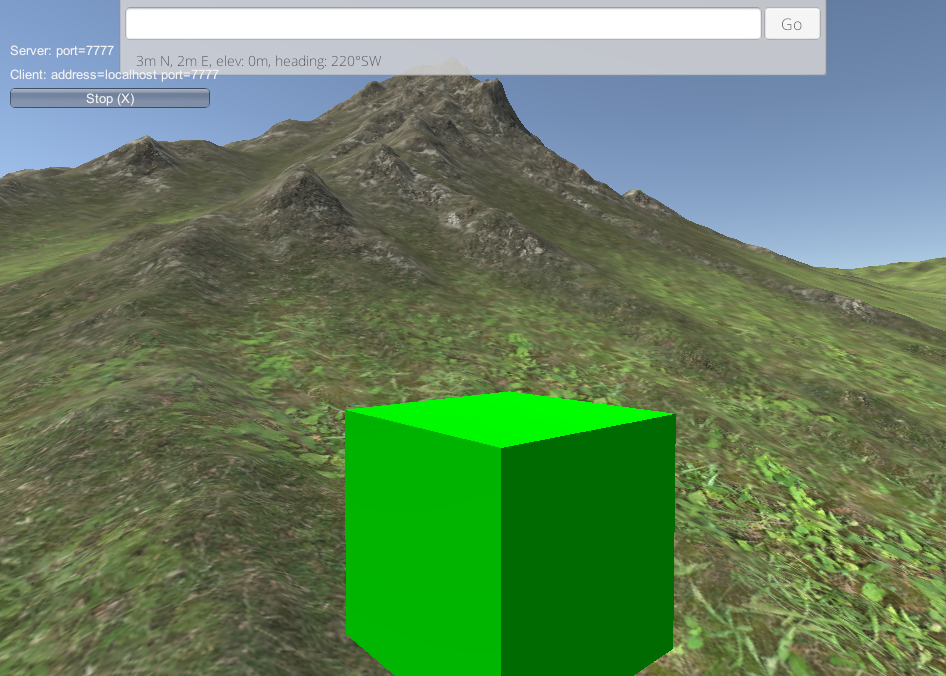
Task: Click the dark right face of green cube
Action: tap(588, 550)
